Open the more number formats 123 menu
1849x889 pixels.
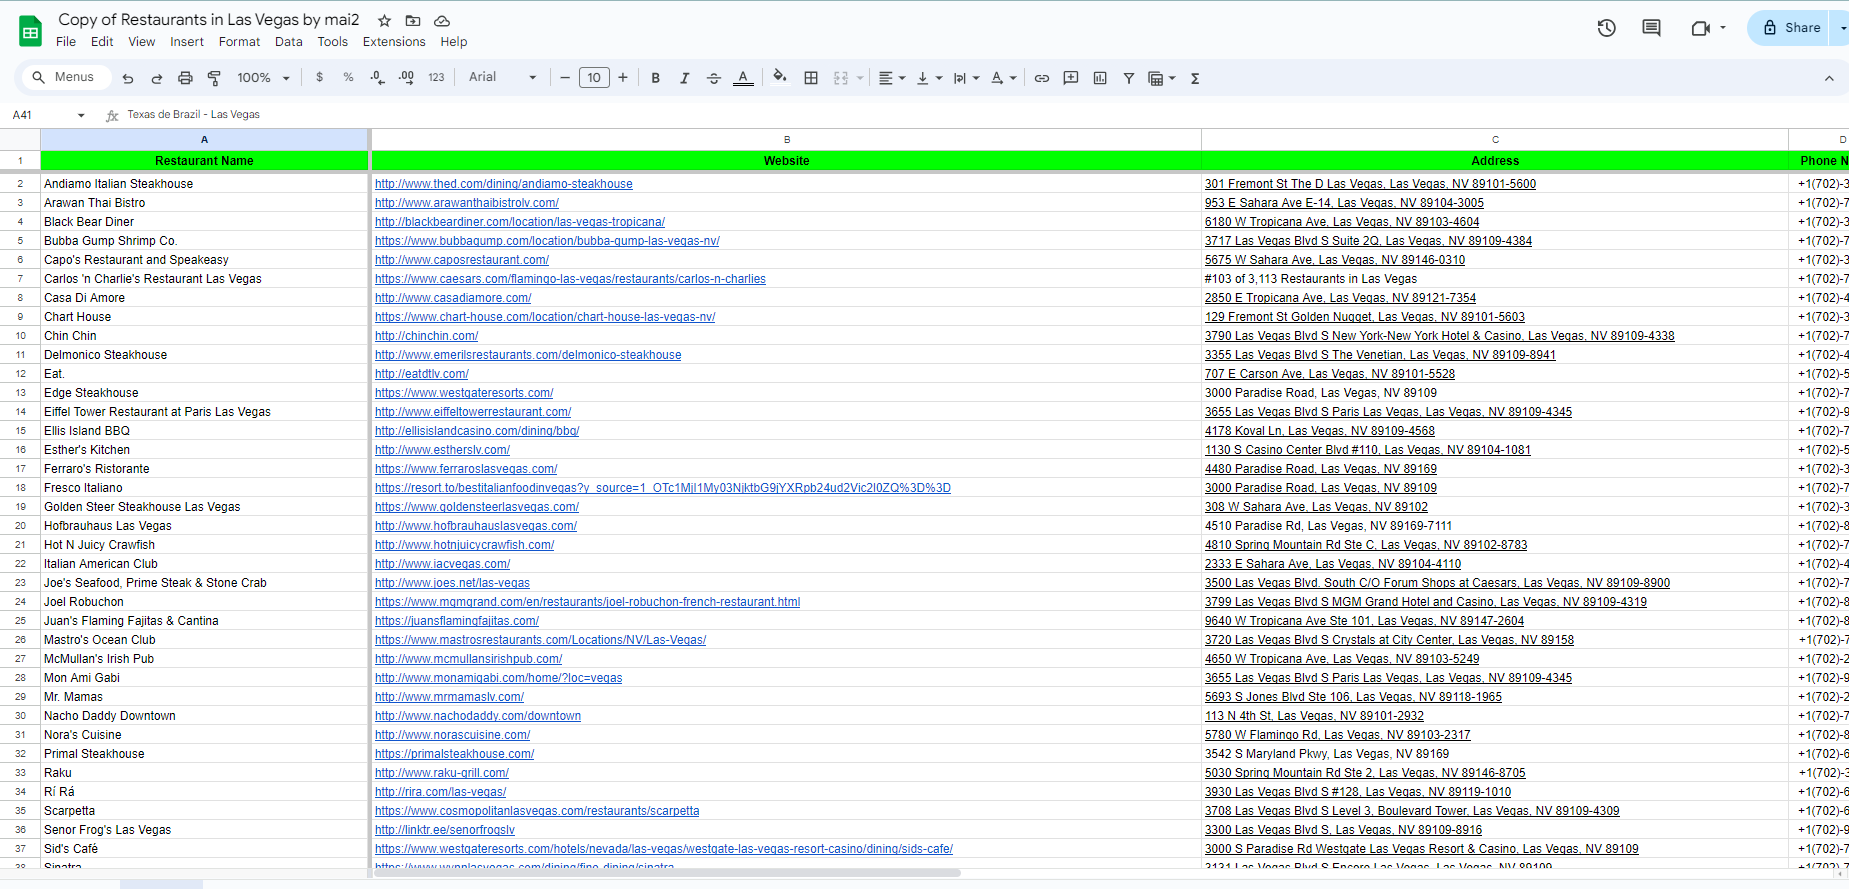436,77
